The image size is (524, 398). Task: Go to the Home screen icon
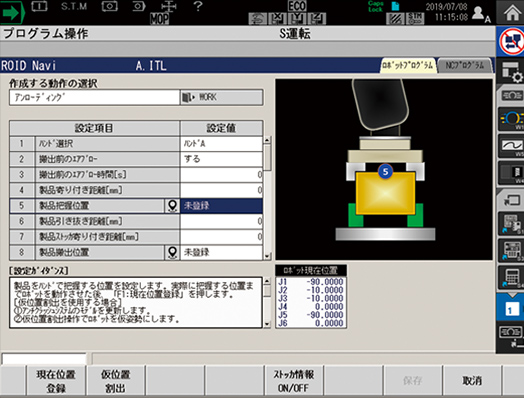click(x=512, y=13)
